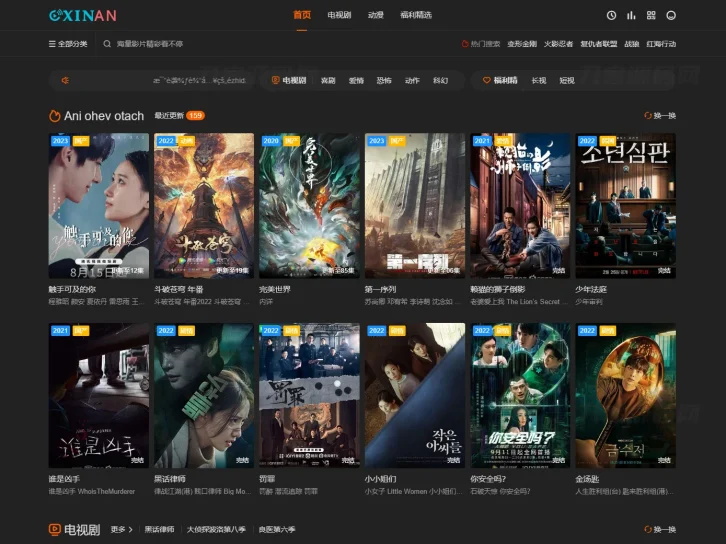Click the search box with 海量影片 placeholder
This screenshot has height=544, width=726.
tap(150, 44)
